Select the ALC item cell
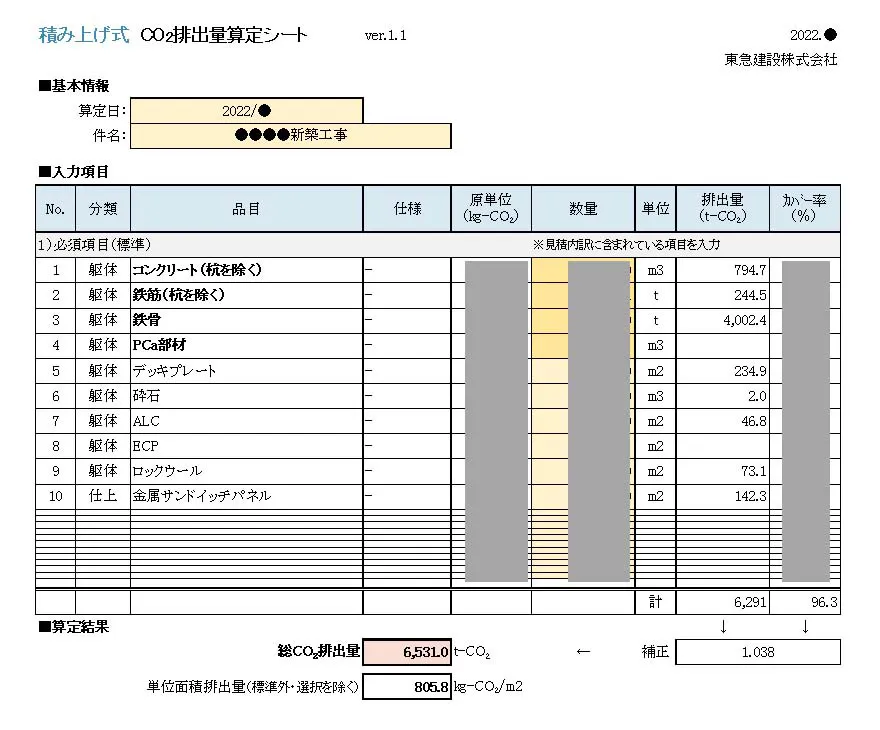 click(x=246, y=421)
